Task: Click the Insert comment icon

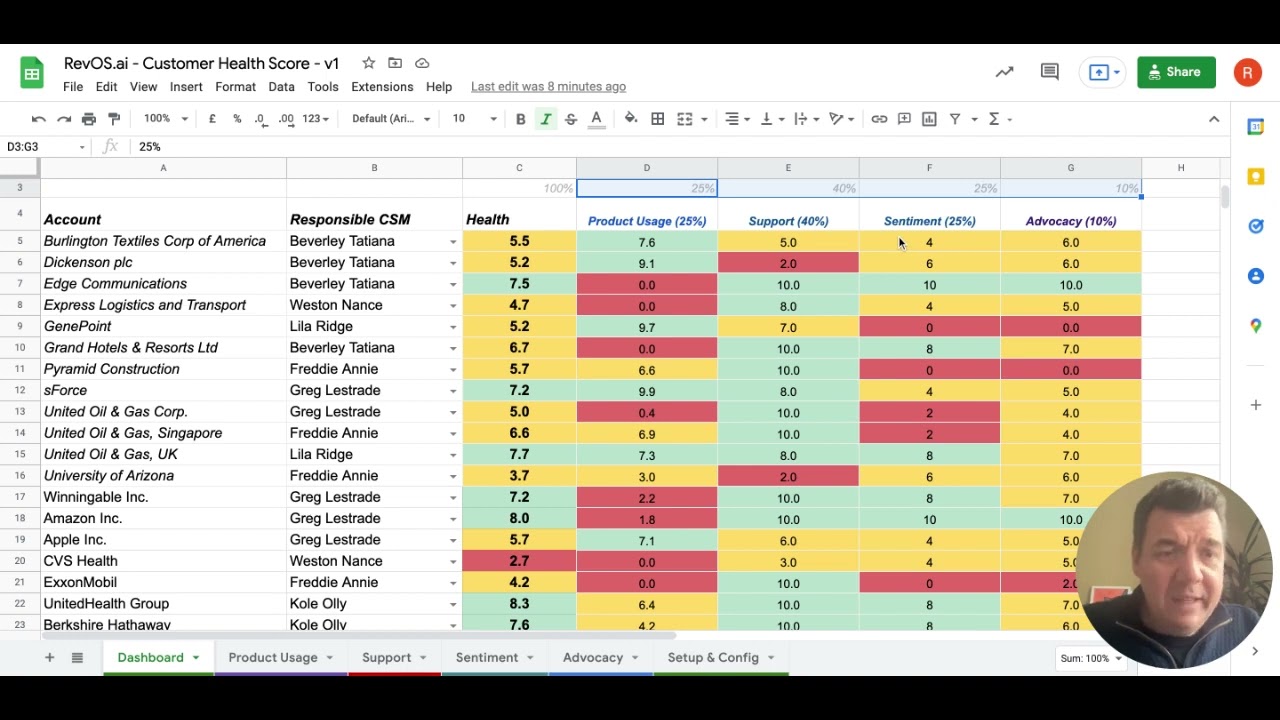Action: pyautogui.click(x=904, y=119)
